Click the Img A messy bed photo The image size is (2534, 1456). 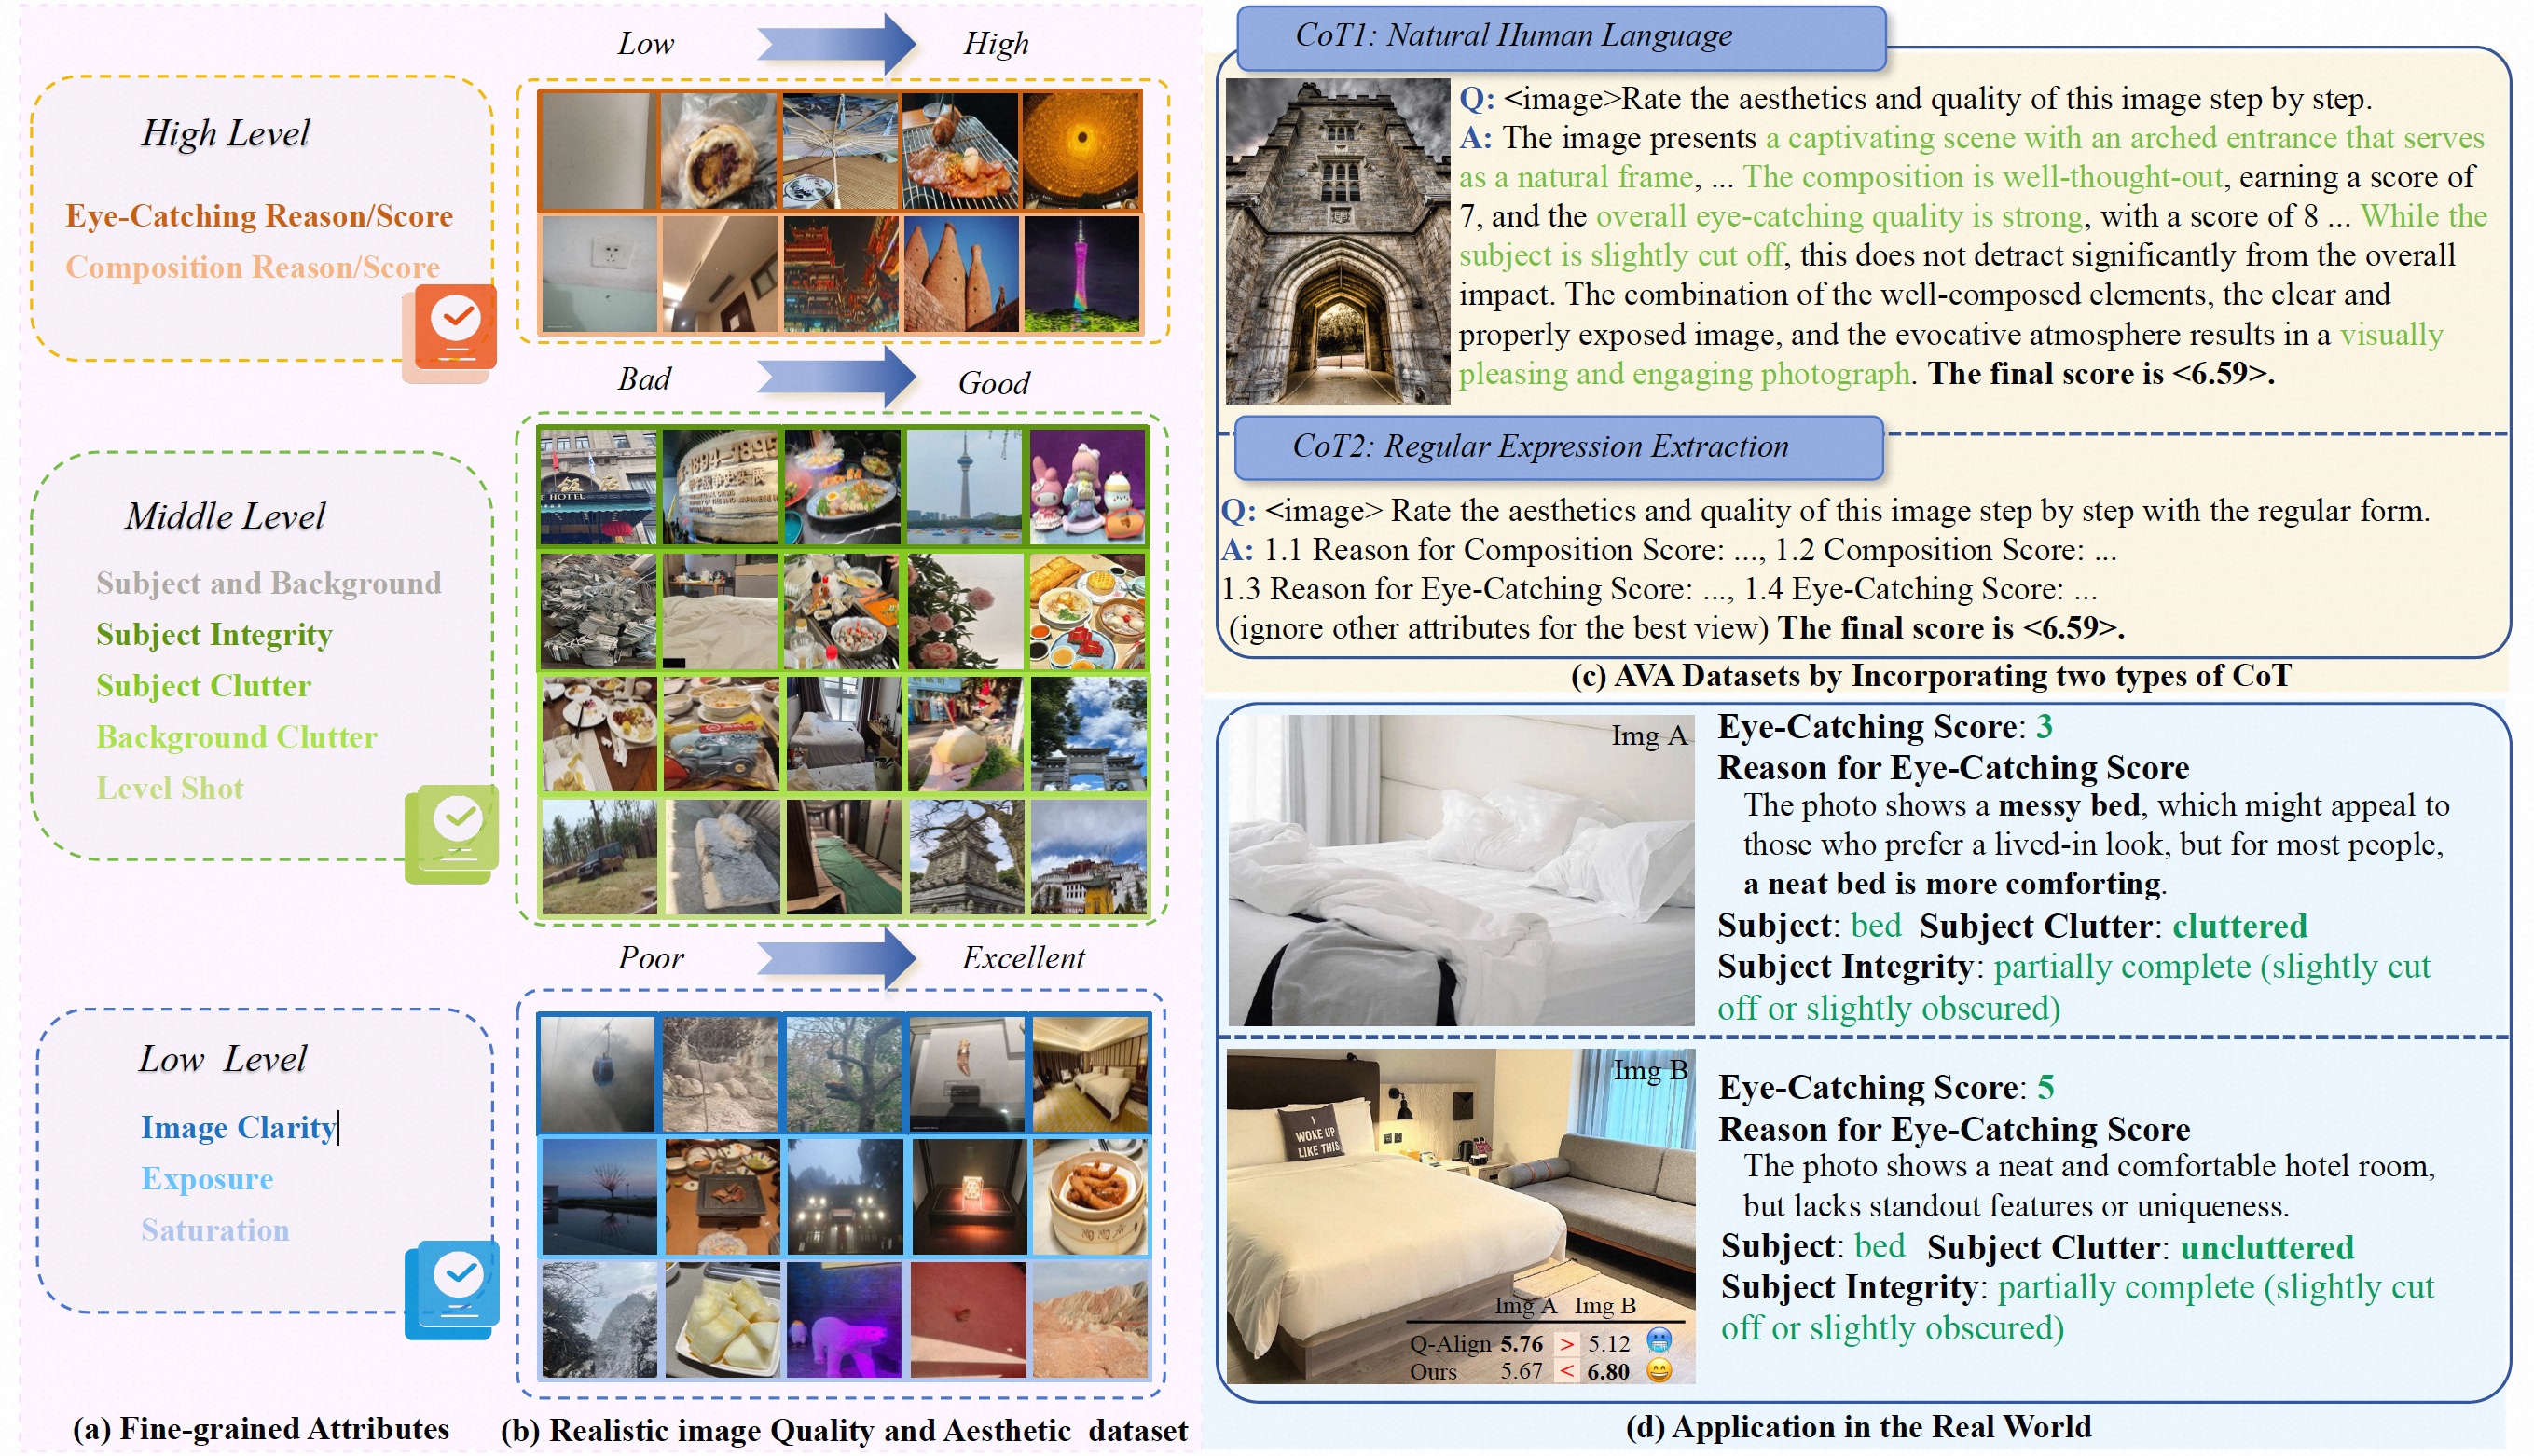click(1460, 870)
